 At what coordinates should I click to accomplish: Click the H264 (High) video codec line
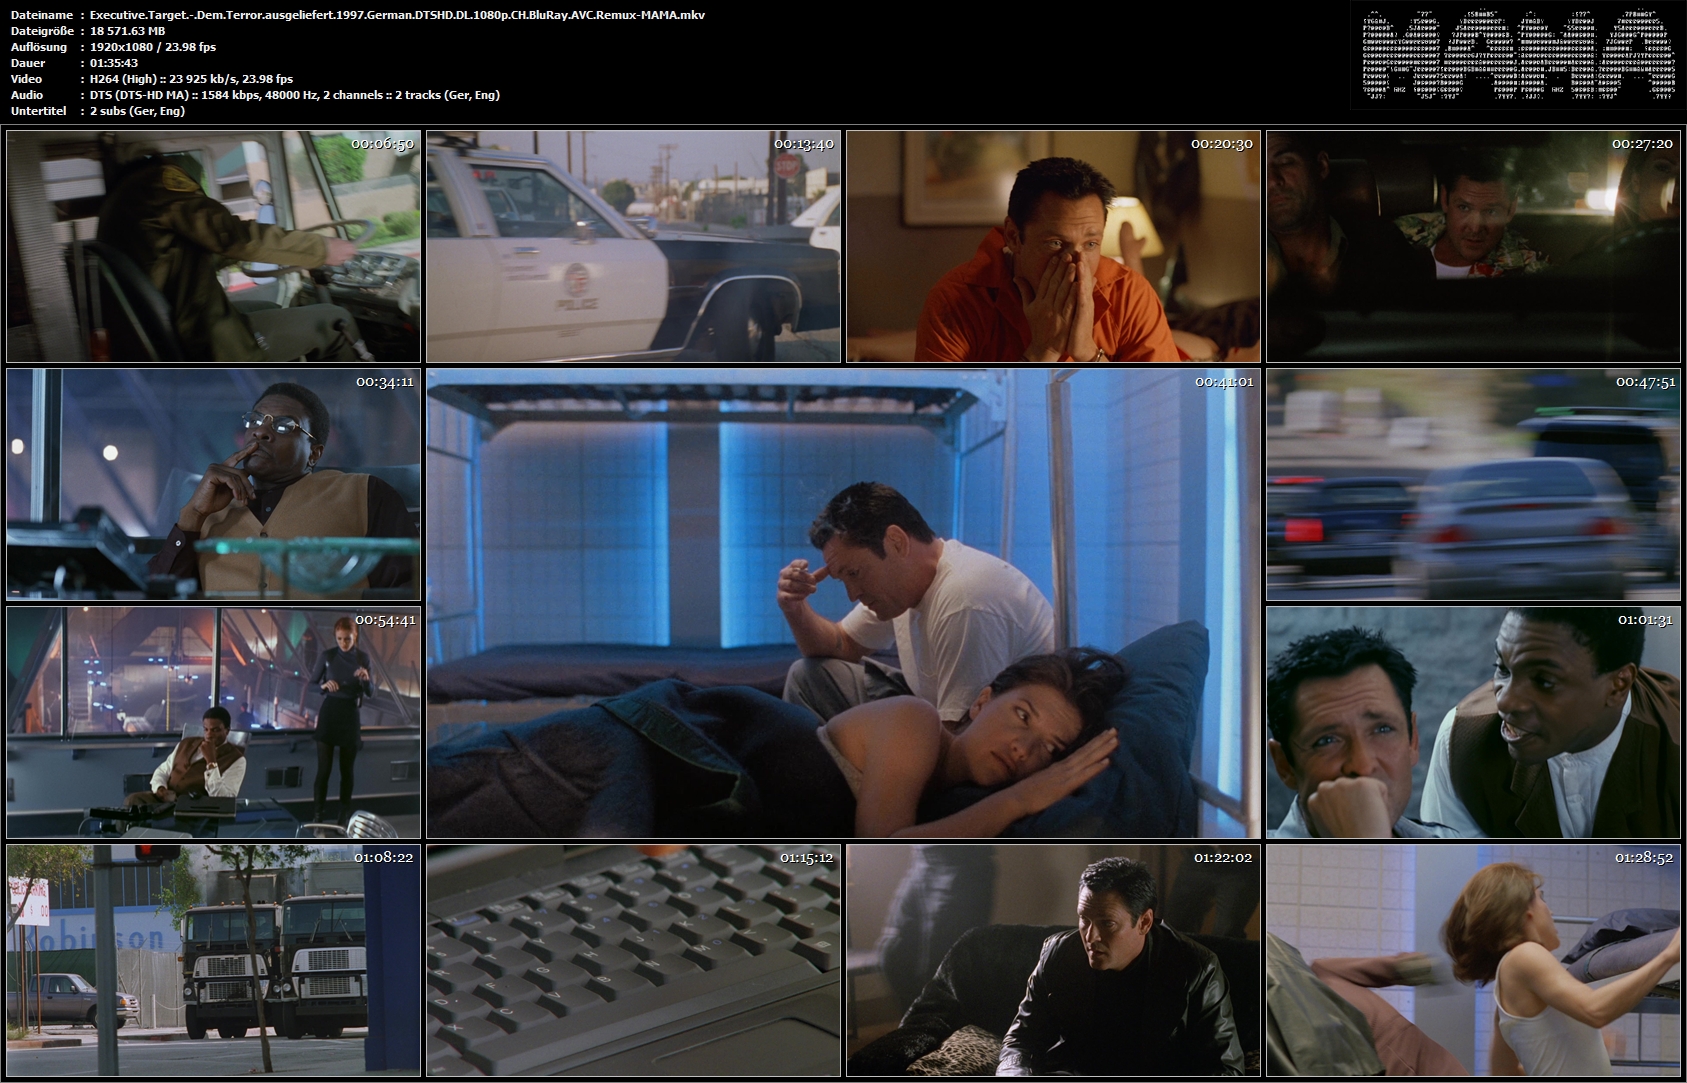pos(192,79)
